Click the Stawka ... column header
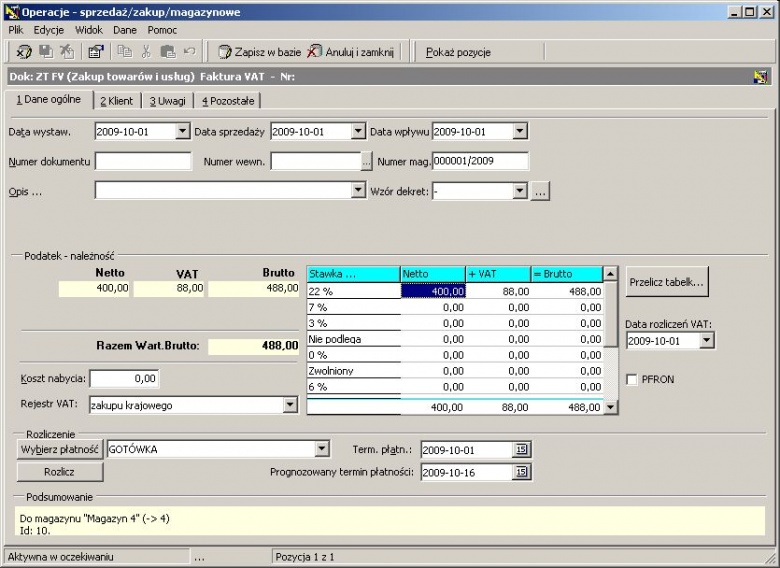 tap(354, 274)
